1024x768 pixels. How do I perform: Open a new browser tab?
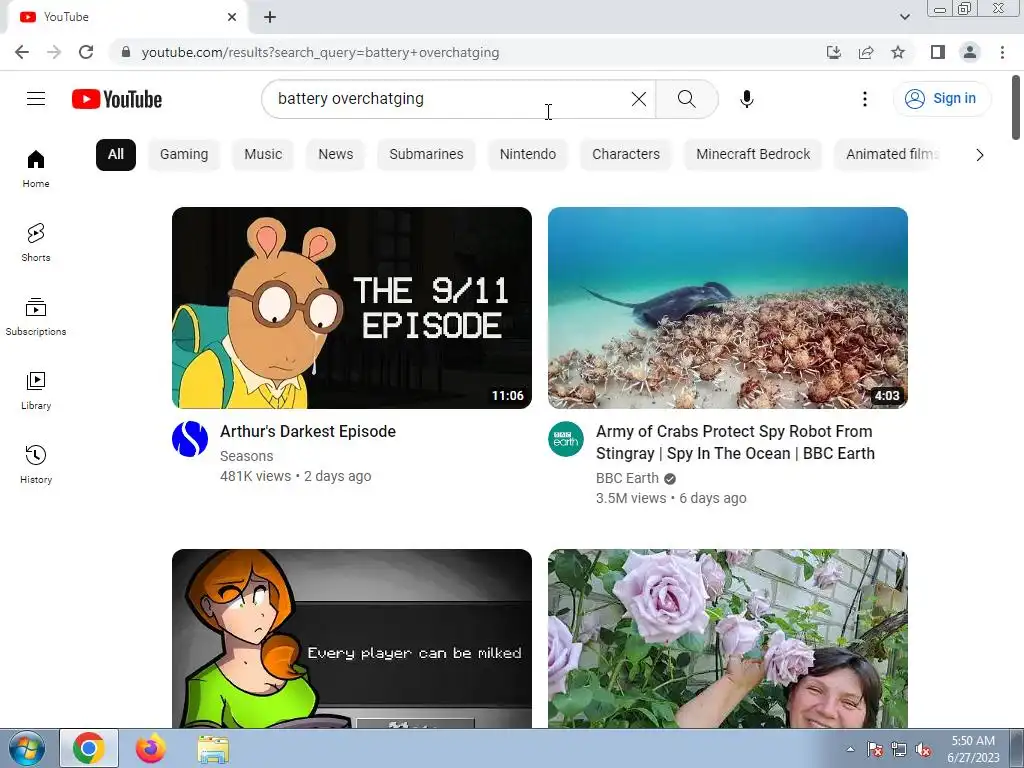point(270,17)
